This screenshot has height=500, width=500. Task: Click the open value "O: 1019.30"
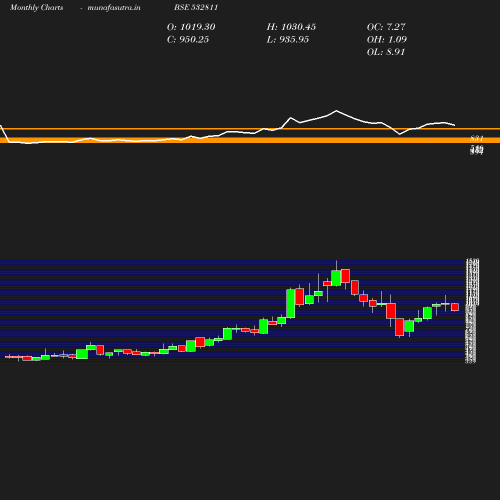191,27
